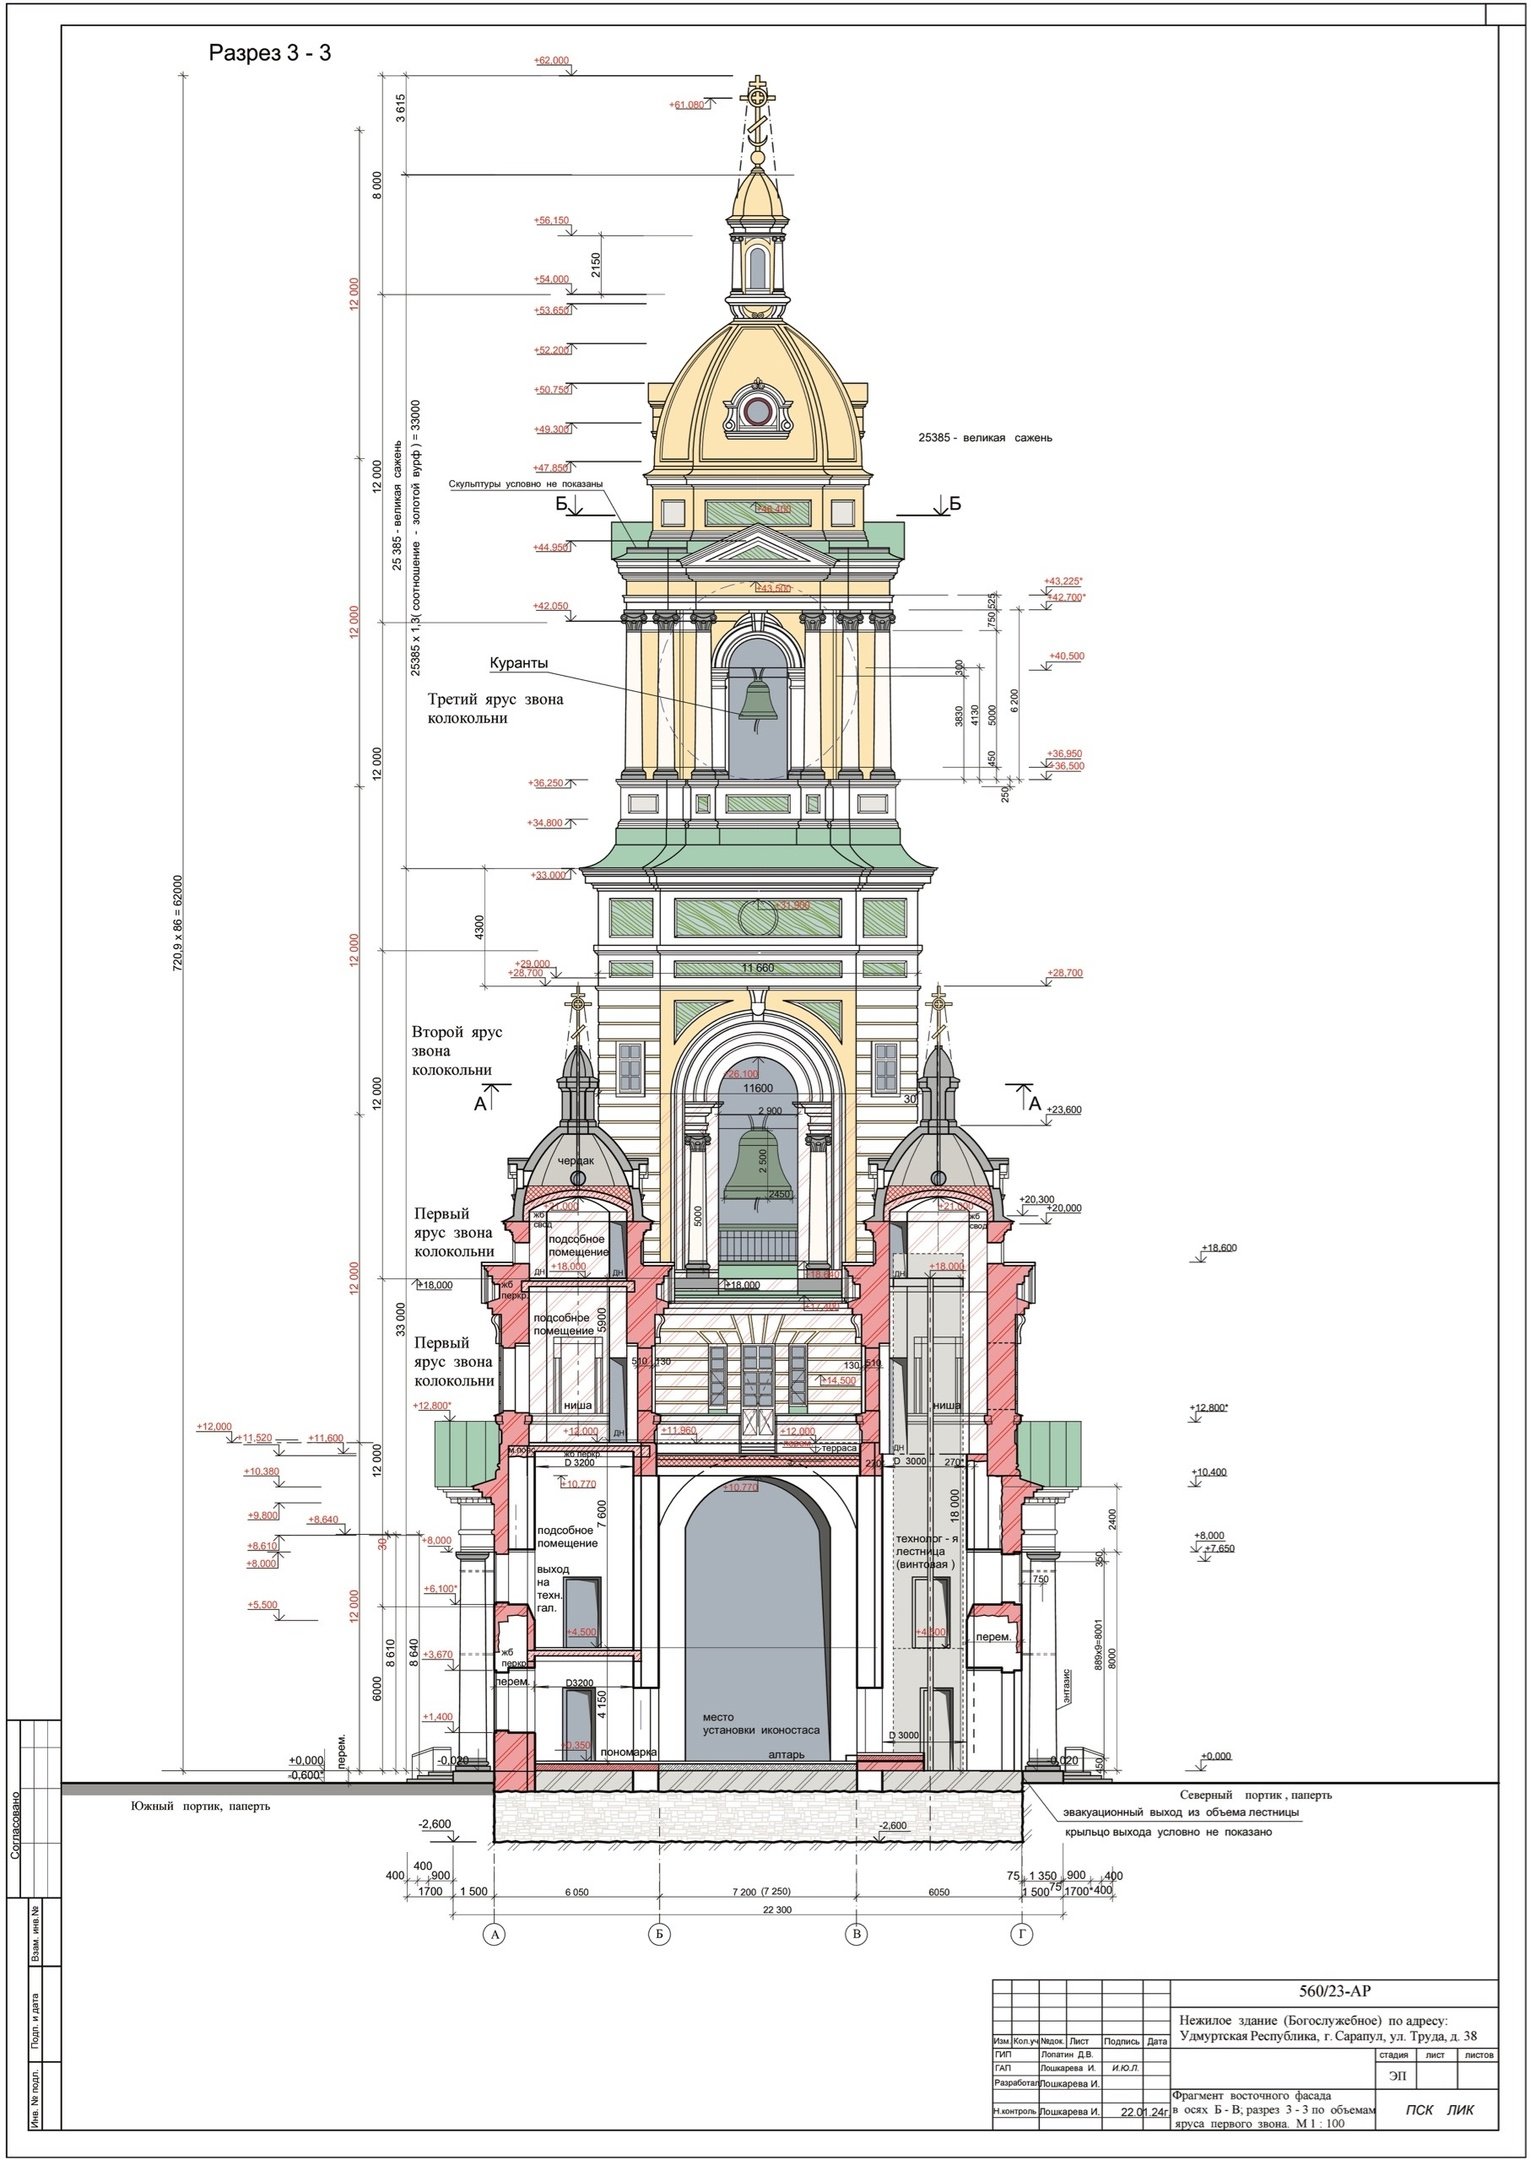Click the project code 560/23-АР
The height and width of the screenshot is (2160, 1531).
(x=1334, y=1990)
